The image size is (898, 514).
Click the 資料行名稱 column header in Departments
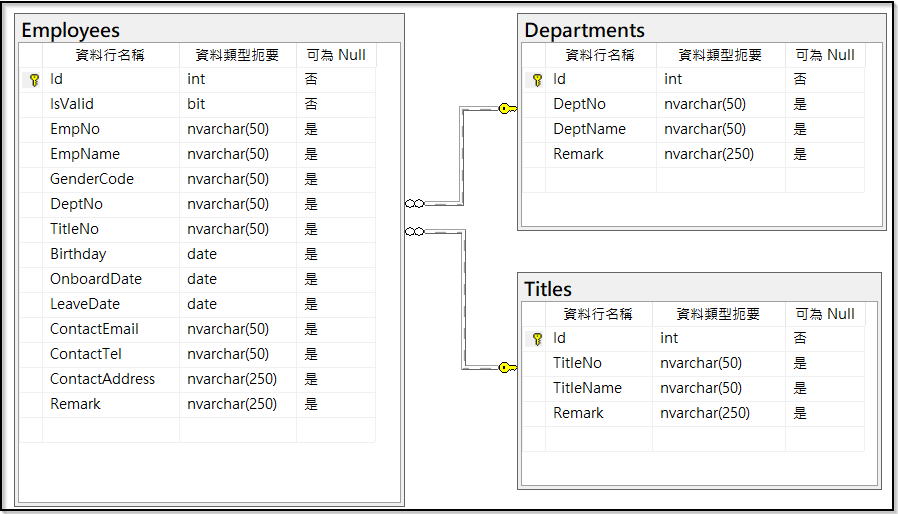[x=600, y=55]
